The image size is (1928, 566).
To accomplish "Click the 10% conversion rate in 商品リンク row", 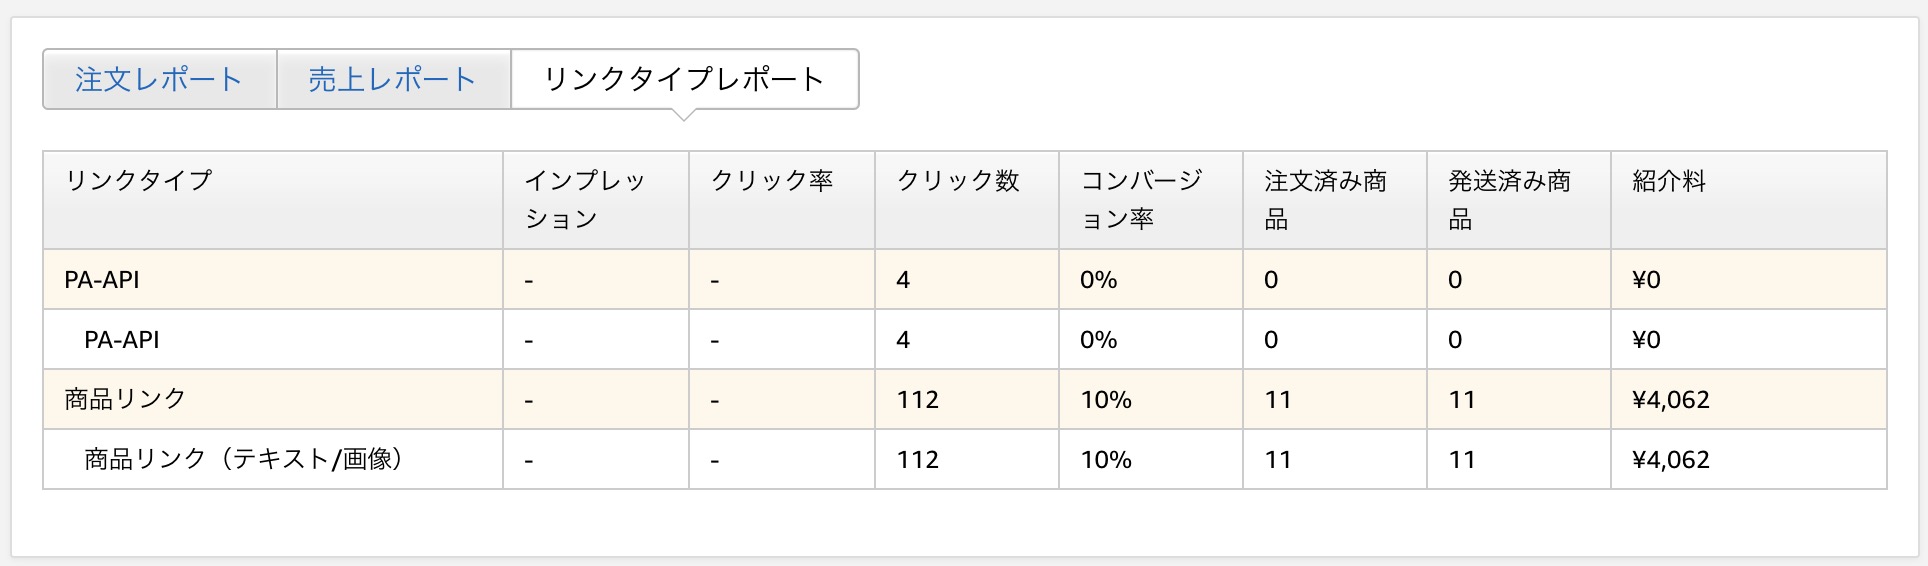I will 1106,400.
